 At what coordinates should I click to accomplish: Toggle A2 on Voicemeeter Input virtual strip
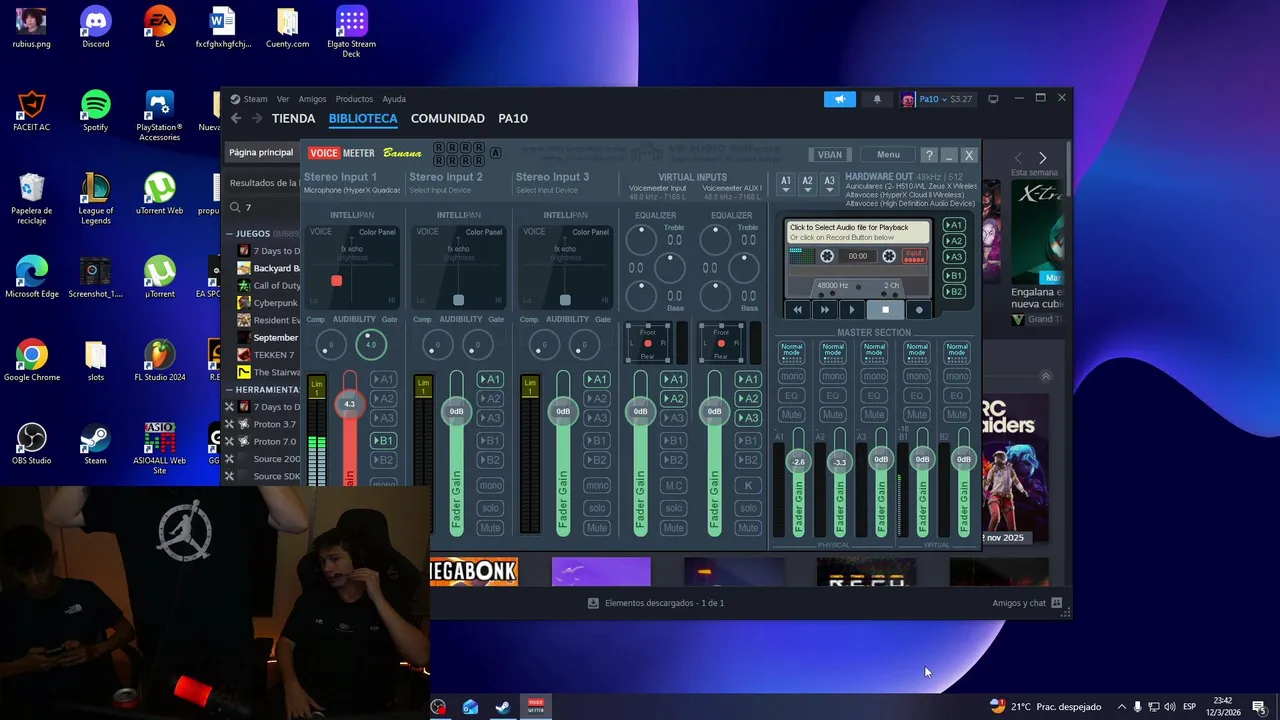click(674, 399)
